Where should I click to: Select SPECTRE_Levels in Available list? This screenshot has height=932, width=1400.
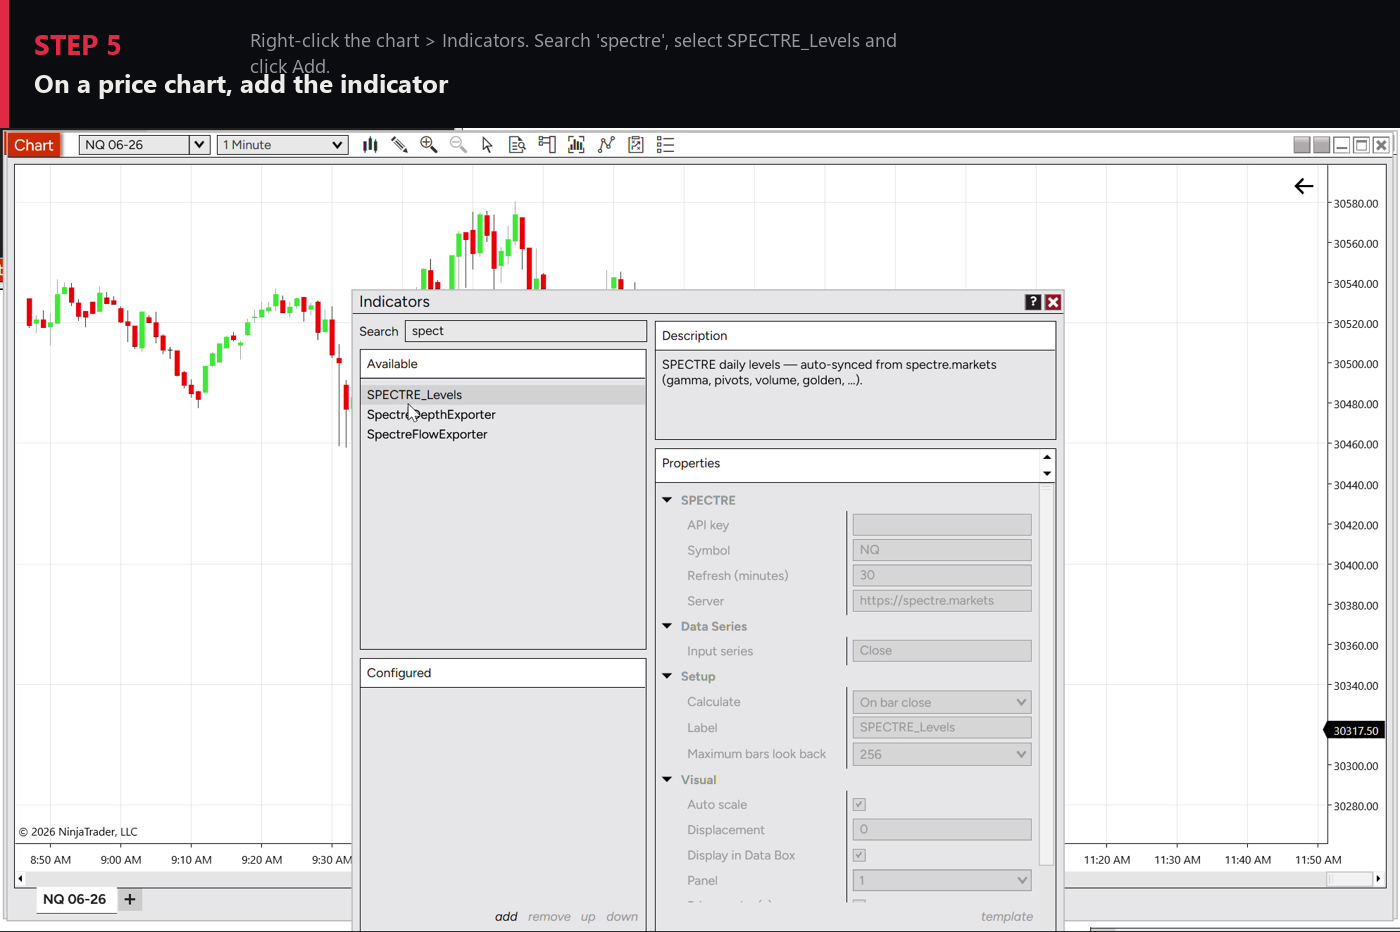503,395
